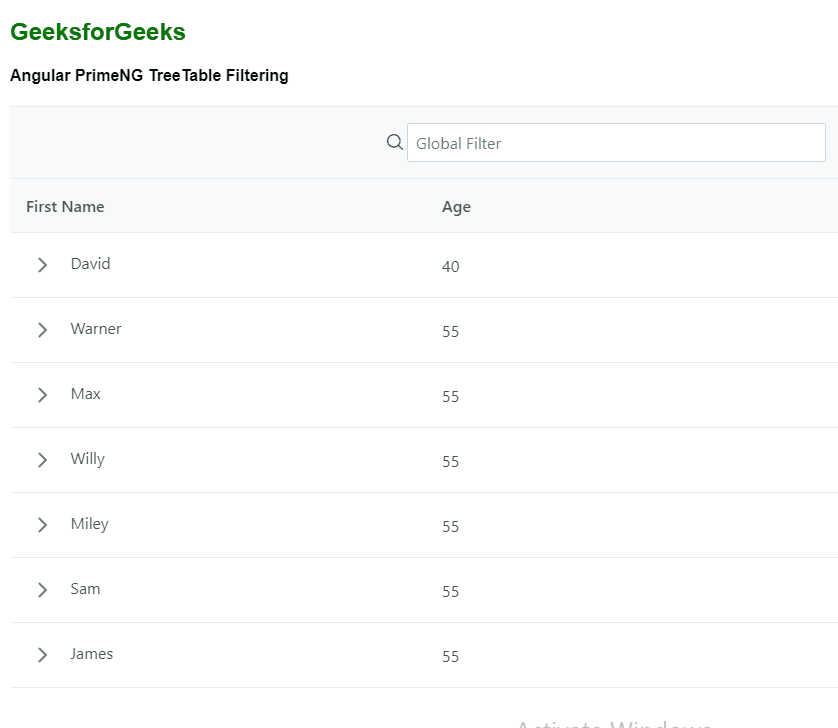Select the David name cell
Screen dimensions: 838x728
[90, 264]
